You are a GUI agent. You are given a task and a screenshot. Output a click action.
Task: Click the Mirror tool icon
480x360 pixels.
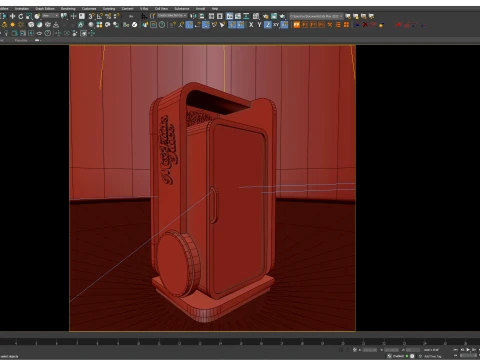click(x=193, y=16)
